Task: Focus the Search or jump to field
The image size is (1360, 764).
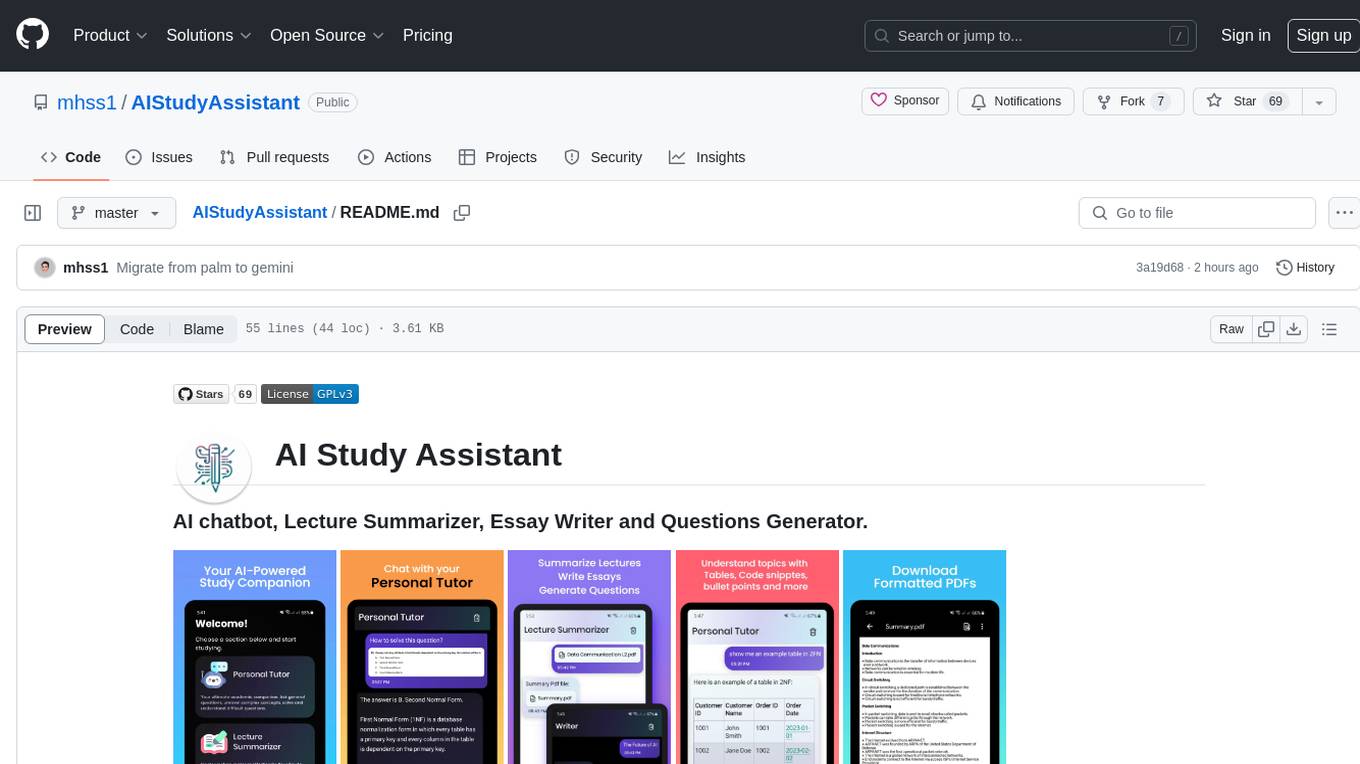Action: [x=1031, y=36]
